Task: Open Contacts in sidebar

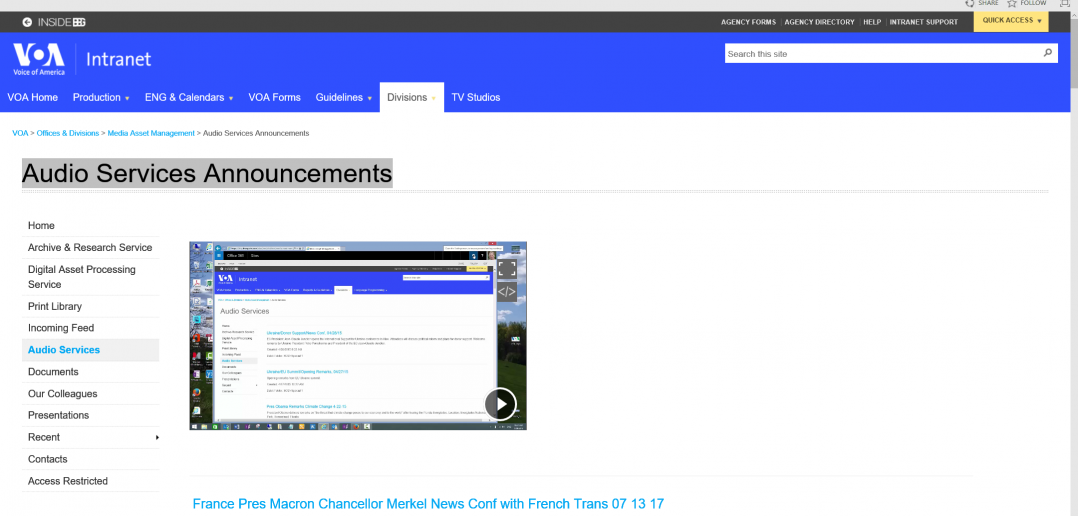Action: (90, 459)
